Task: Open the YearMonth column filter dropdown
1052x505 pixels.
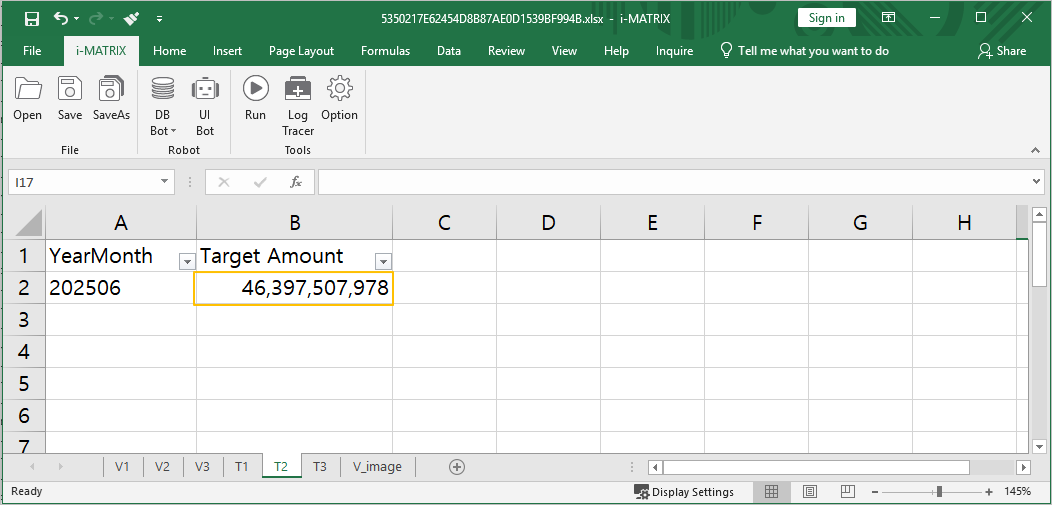Action: pos(186,262)
